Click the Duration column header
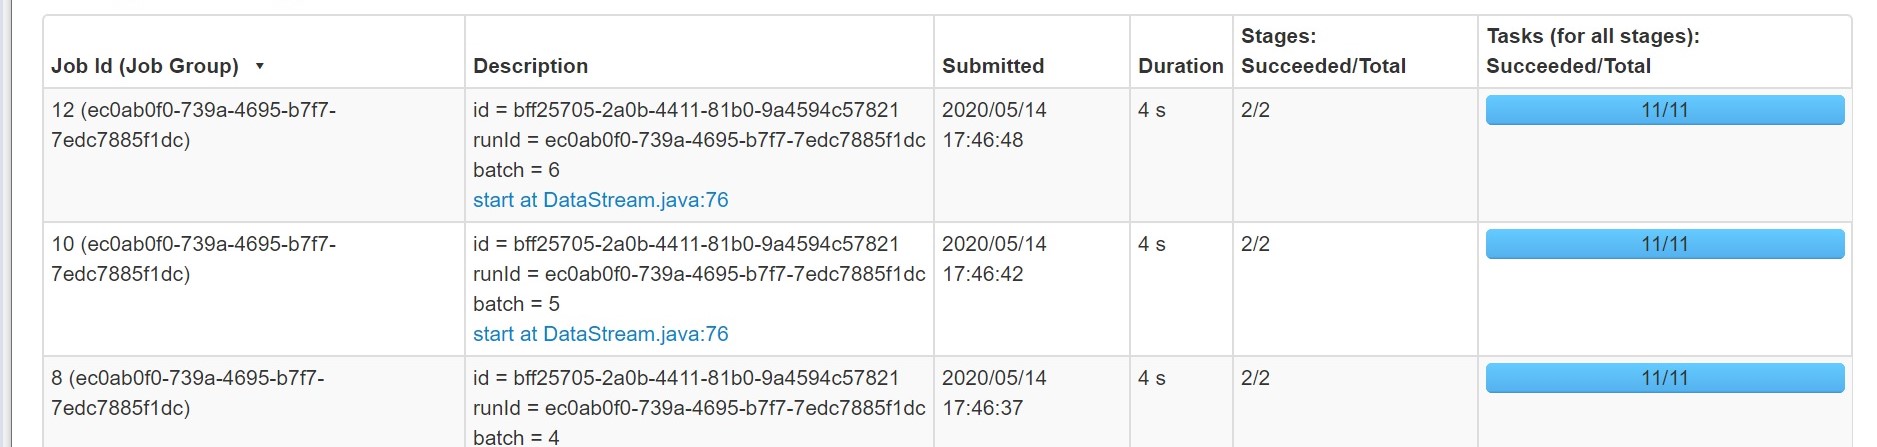The width and height of the screenshot is (1877, 447). tap(1180, 66)
